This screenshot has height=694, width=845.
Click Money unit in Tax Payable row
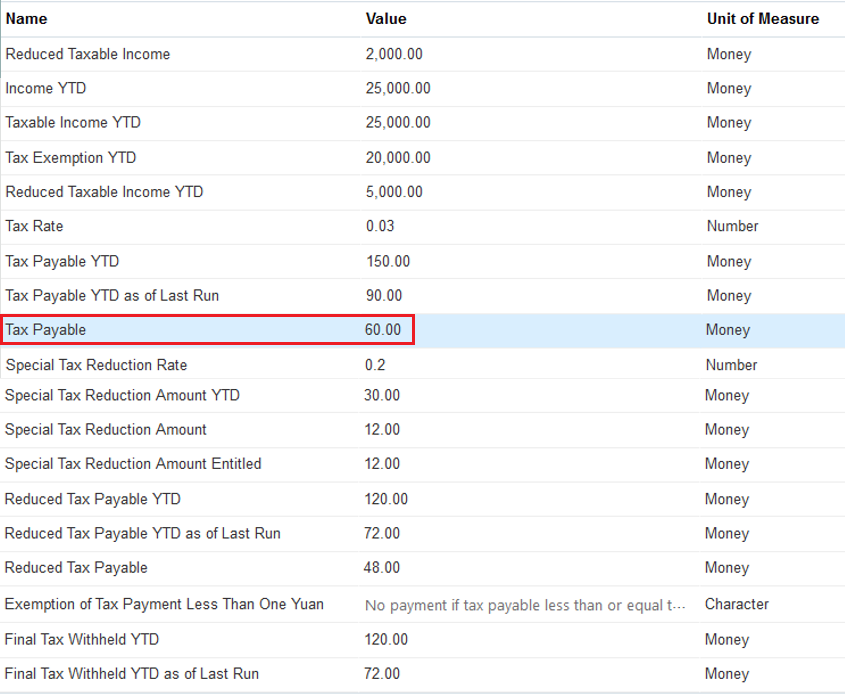click(x=728, y=330)
